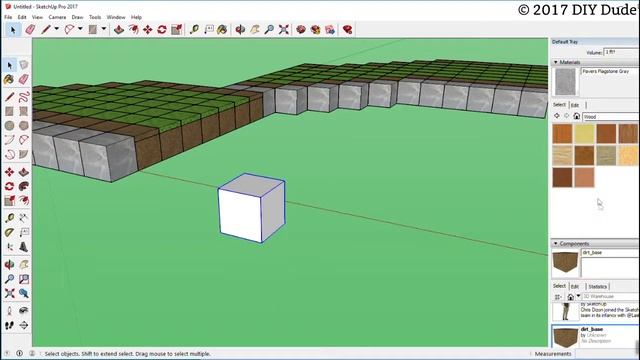Viewport: 640px width, 360px height.
Task: Open the Line tool dropdown arrow
Action: click(56, 29)
